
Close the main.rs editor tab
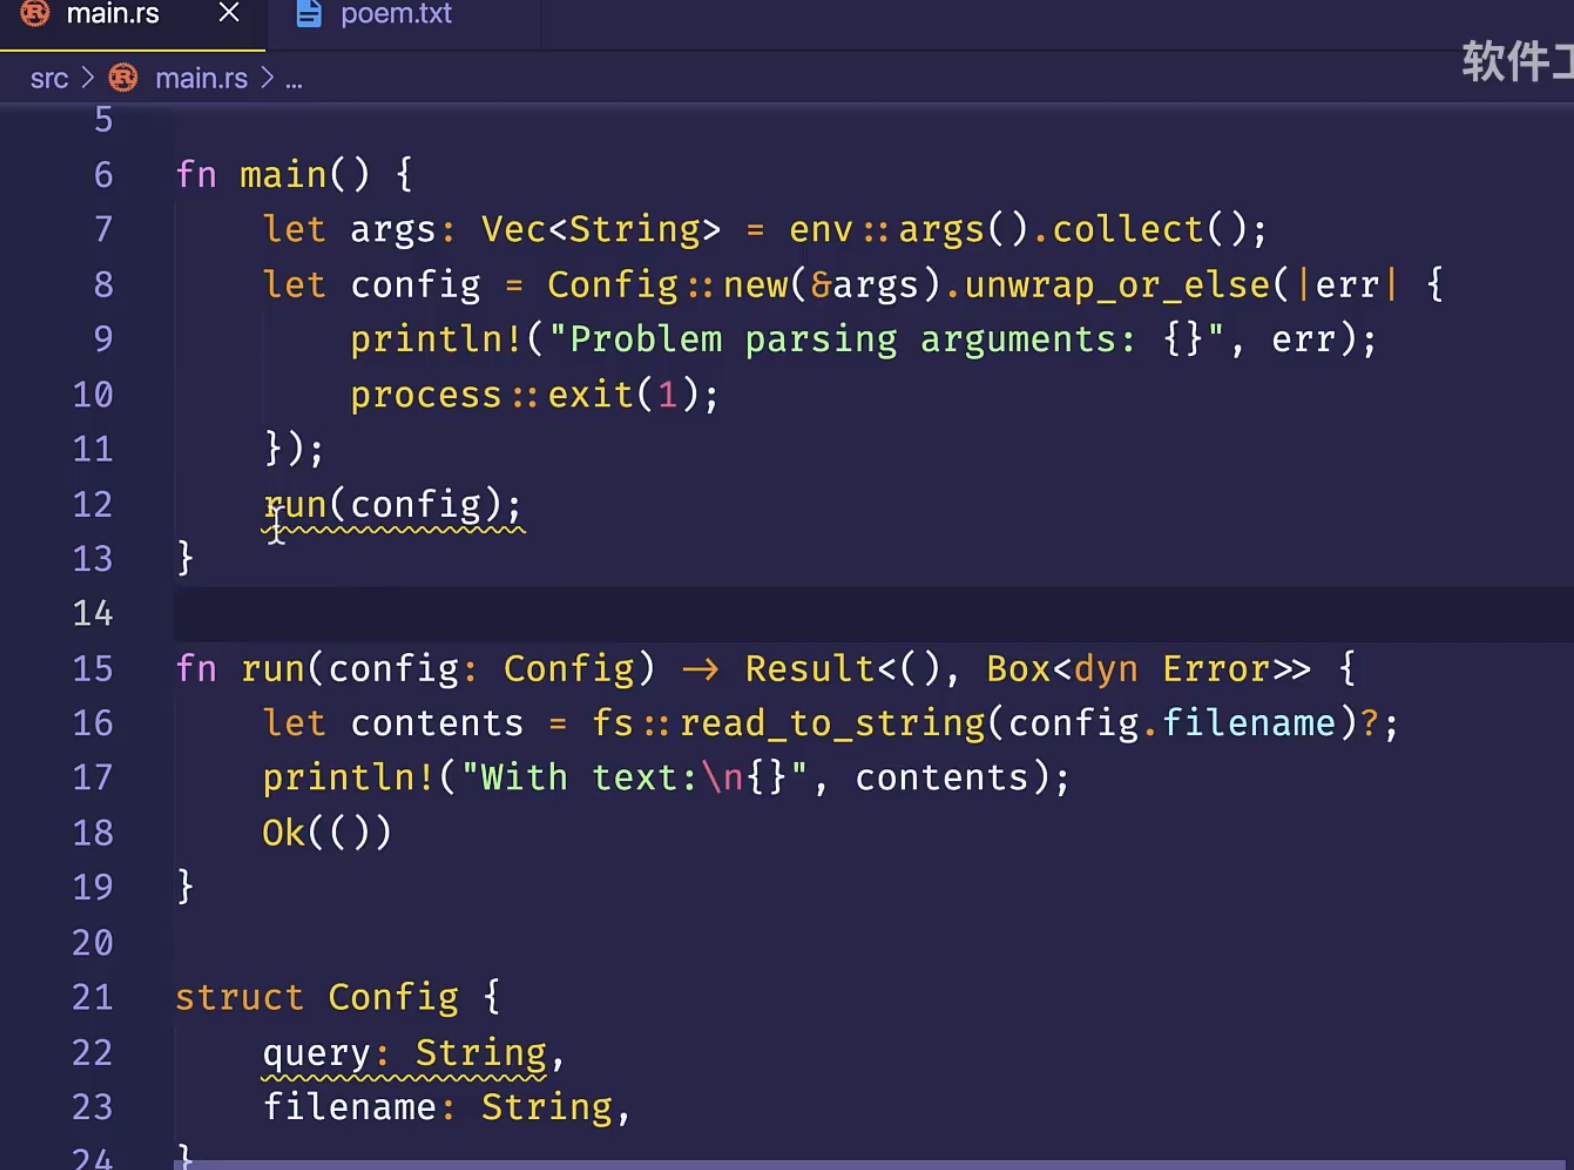(x=229, y=13)
